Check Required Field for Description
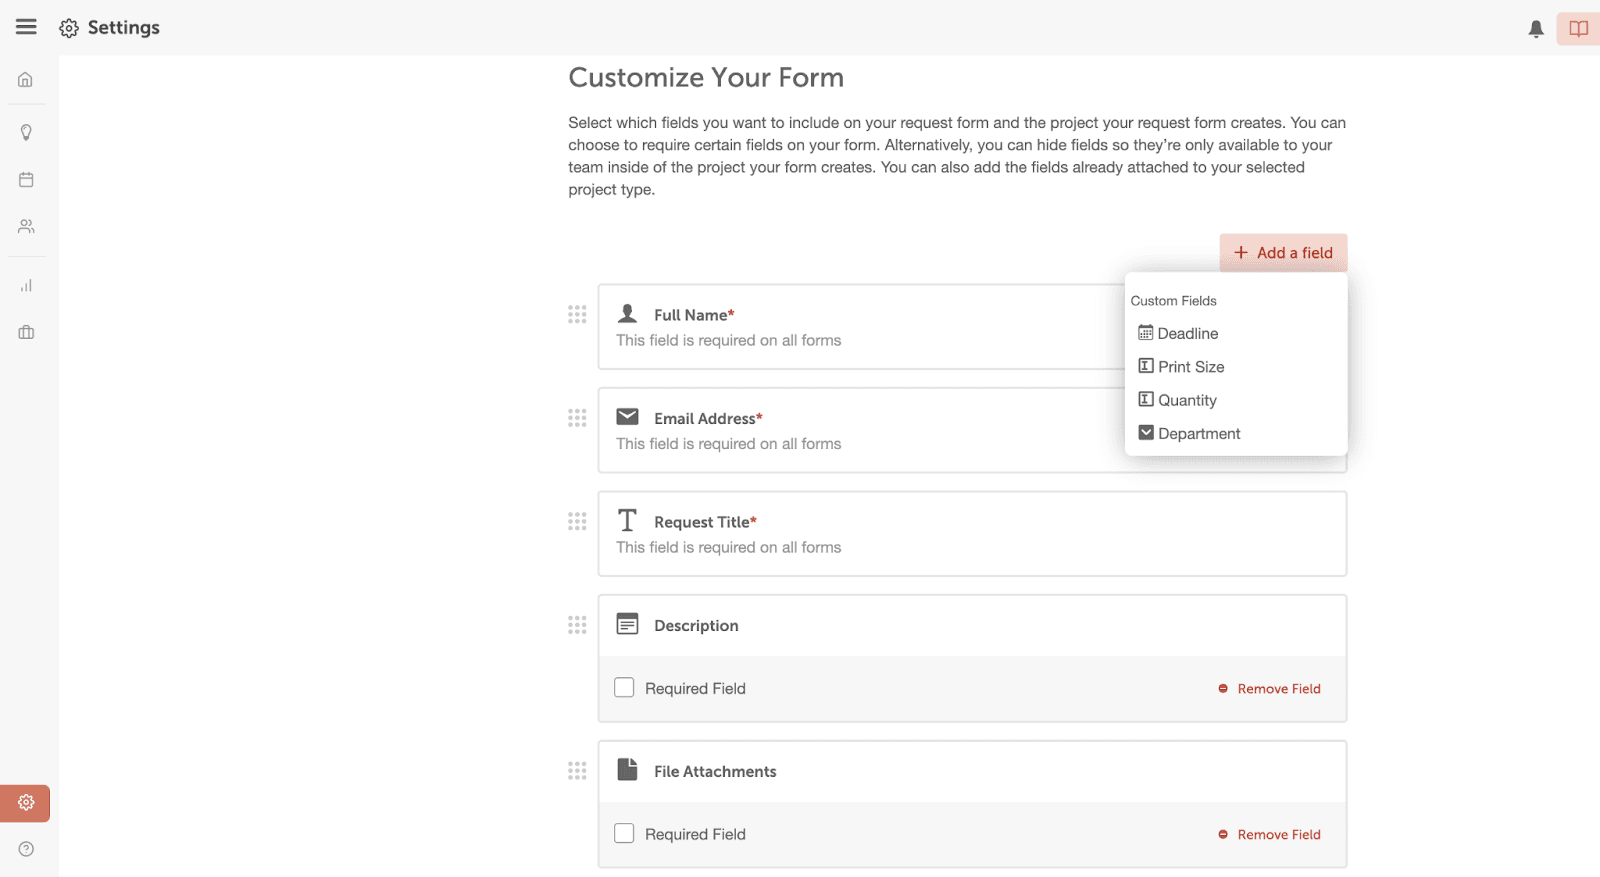The width and height of the screenshot is (1600, 877). click(x=624, y=688)
